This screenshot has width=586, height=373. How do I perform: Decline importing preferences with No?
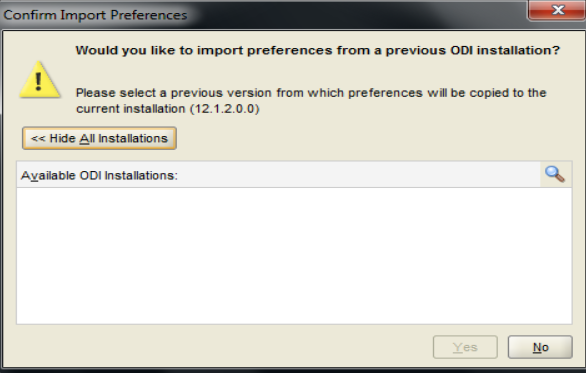(540, 347)
